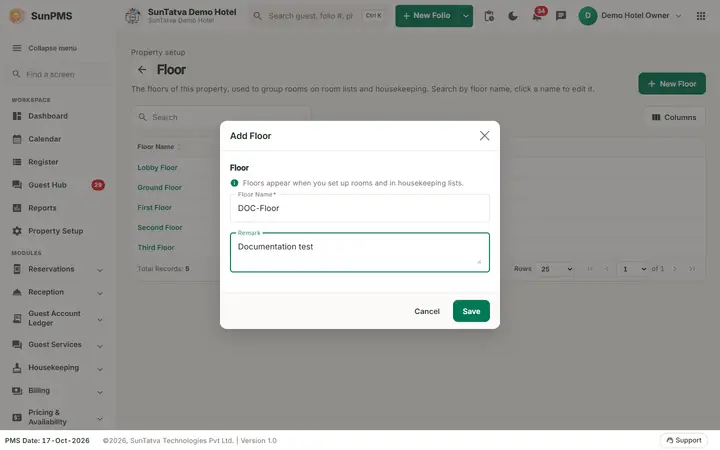Image resolution: width=720 pixels, height=450 pixels.
Task: Click the Find a screen field
Action: 60,74
